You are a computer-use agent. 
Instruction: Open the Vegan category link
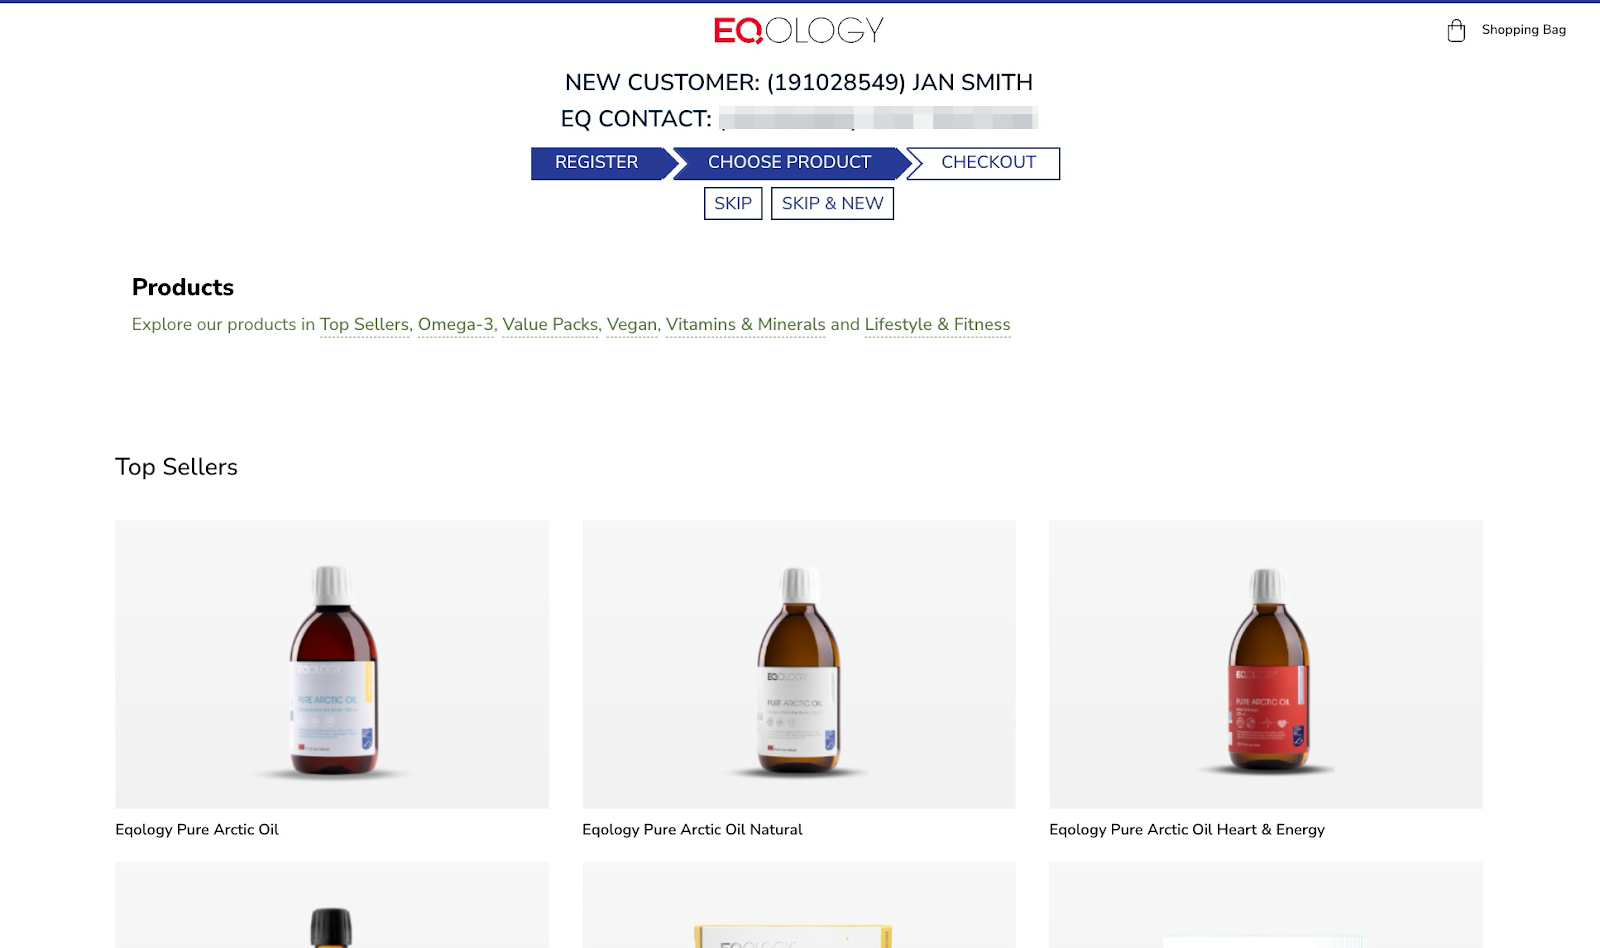click(632, 324)
